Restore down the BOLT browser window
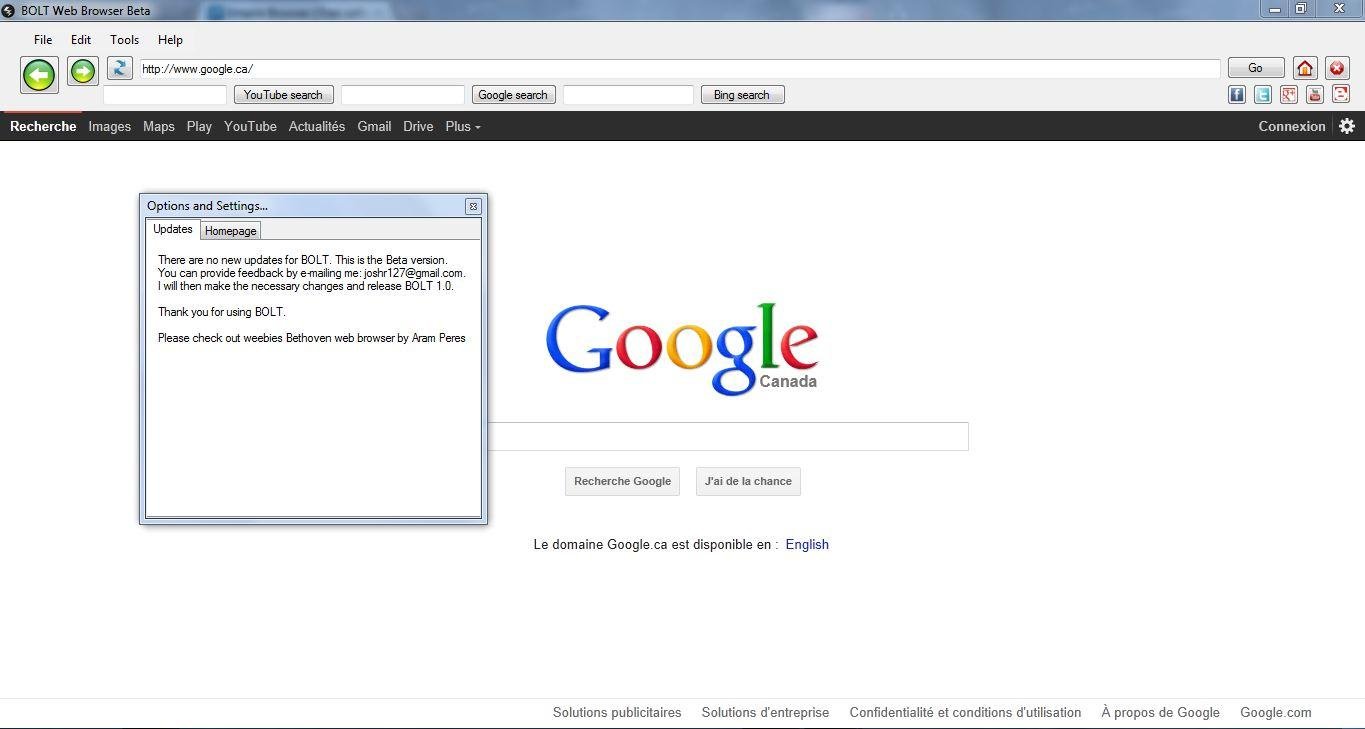This screenshot has height=729, width=1365. 1301,9
